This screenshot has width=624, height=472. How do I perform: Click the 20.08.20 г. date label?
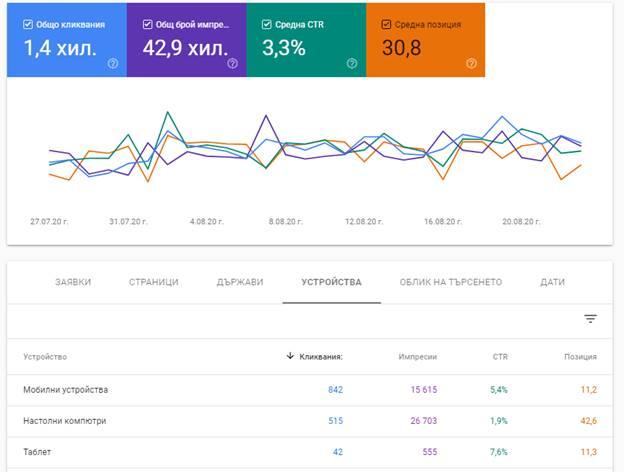click(521, 221)
